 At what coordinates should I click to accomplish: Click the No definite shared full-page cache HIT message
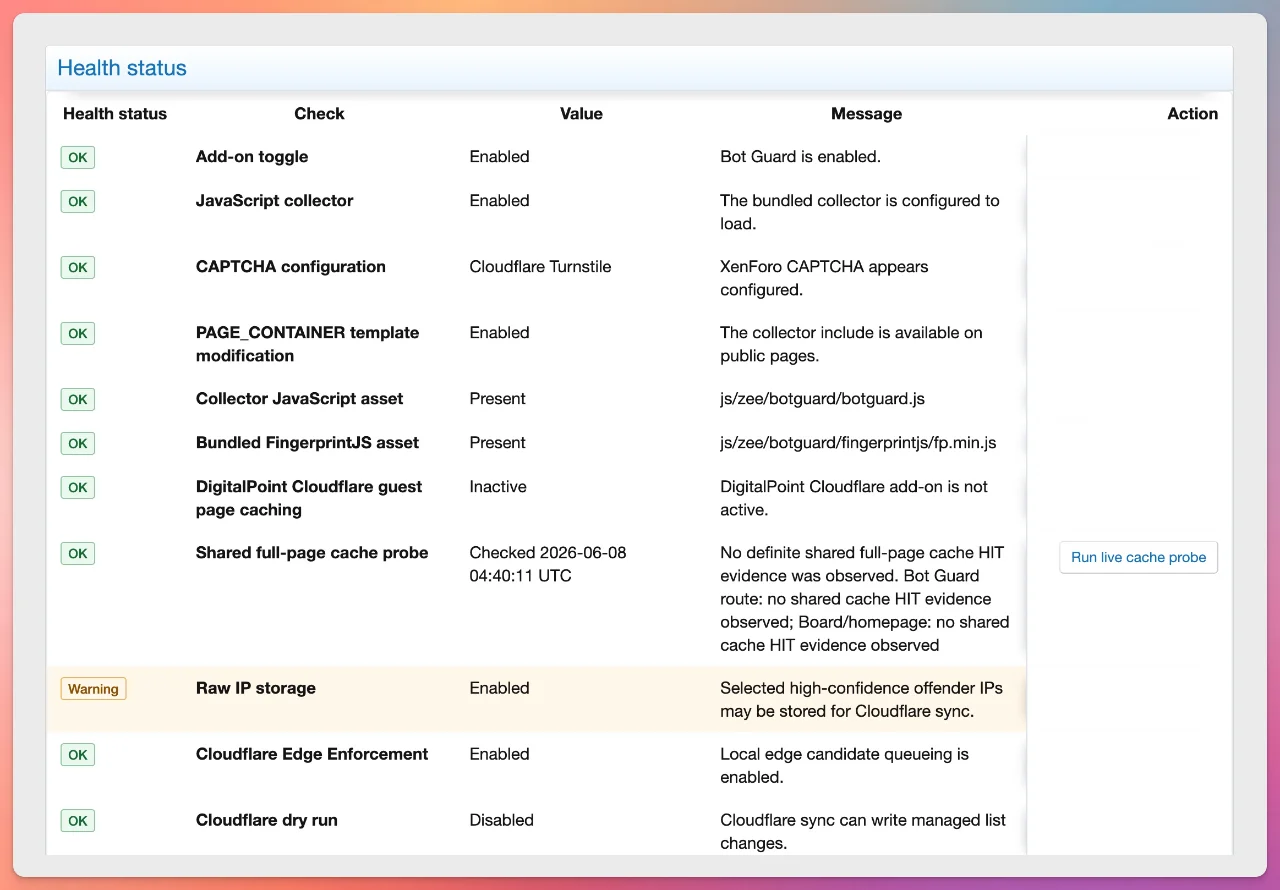click(x=865, y=598)
